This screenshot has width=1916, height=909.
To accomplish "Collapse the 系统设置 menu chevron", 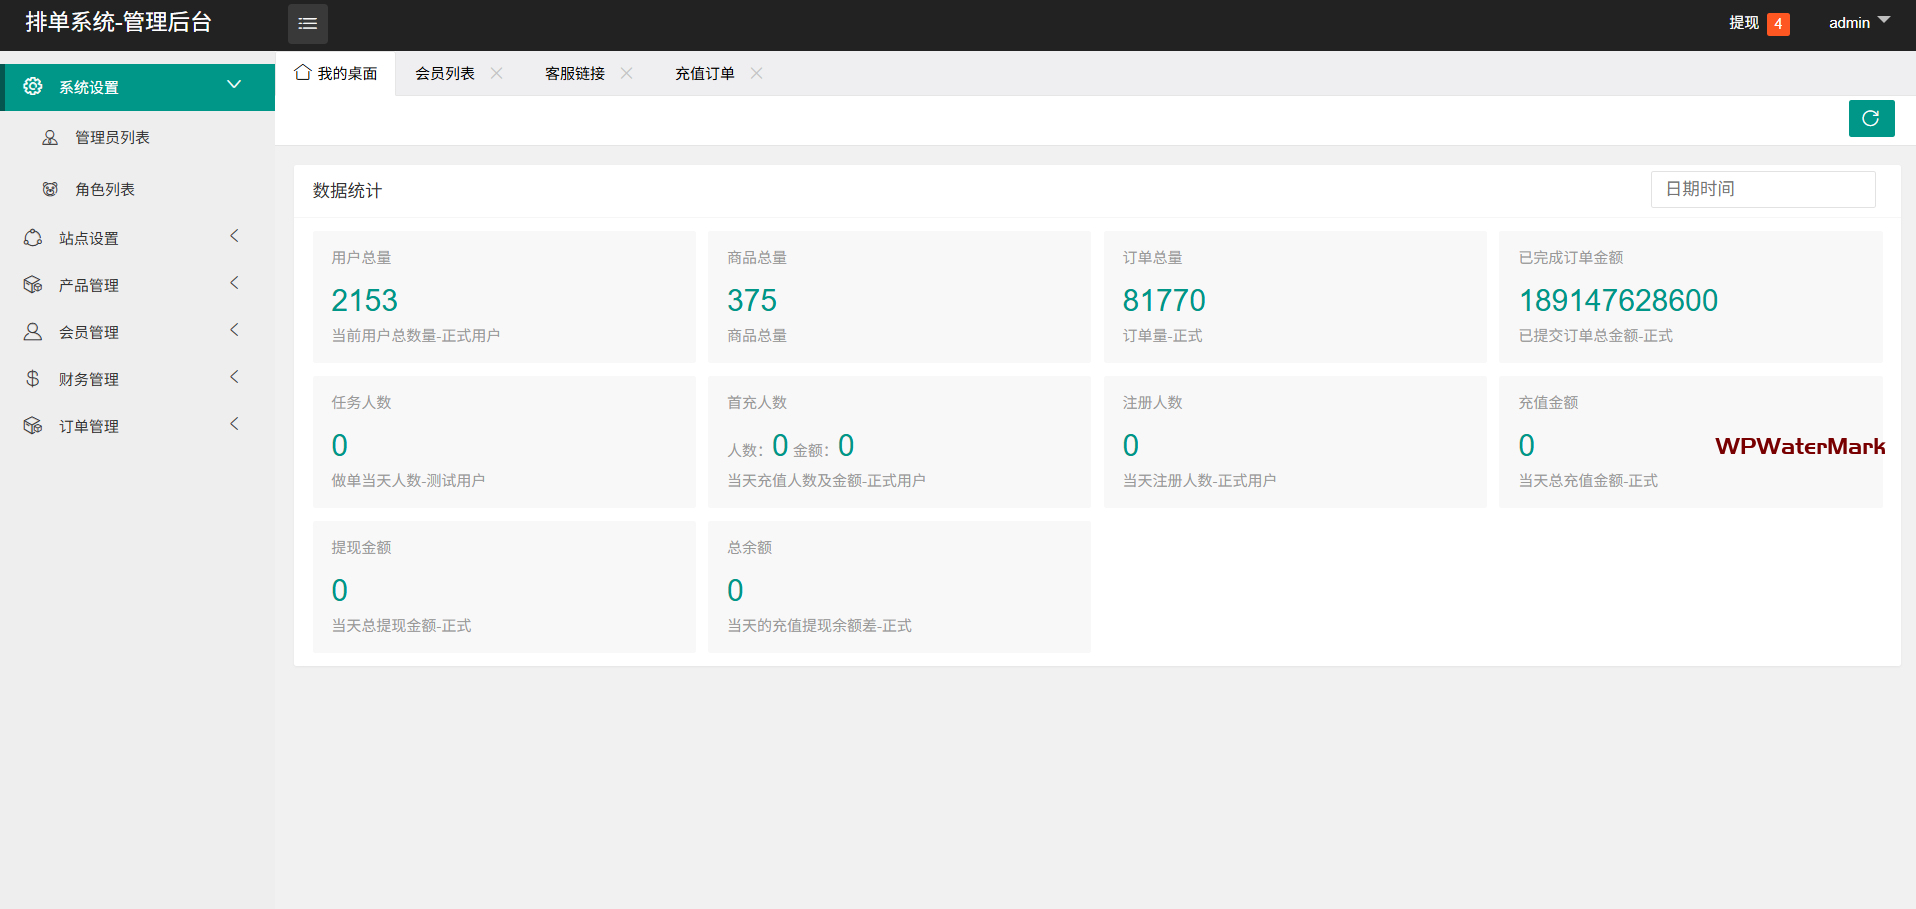I will pyautogui.click(x=234, y=85).
